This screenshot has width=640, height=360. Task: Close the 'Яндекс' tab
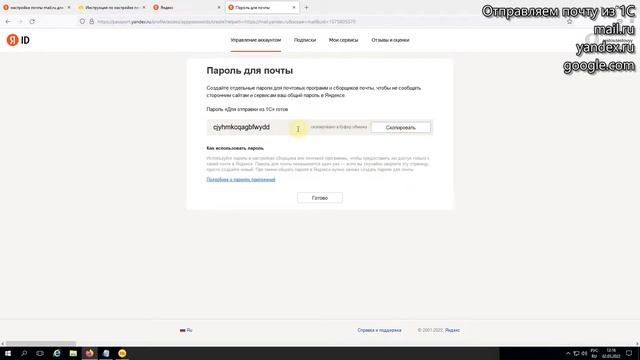click(x=219, y=7)
